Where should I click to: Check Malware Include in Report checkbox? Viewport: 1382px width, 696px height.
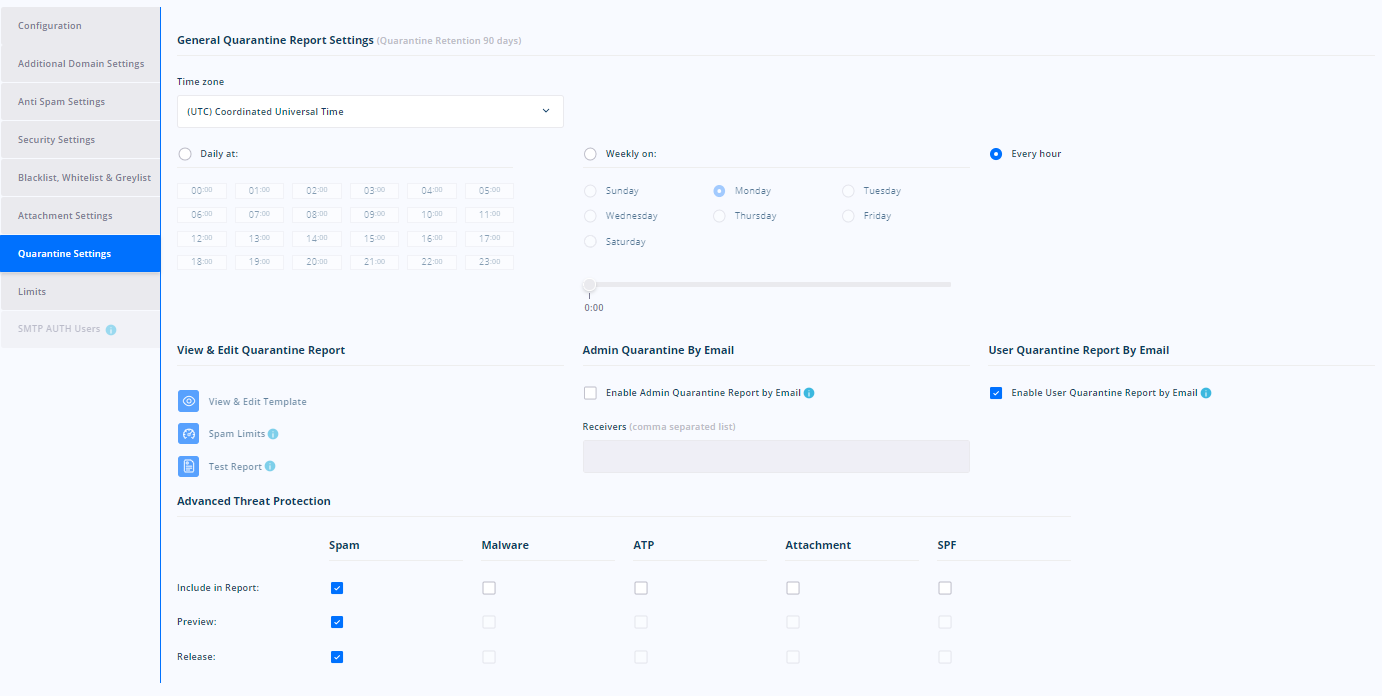pos(489,588)
